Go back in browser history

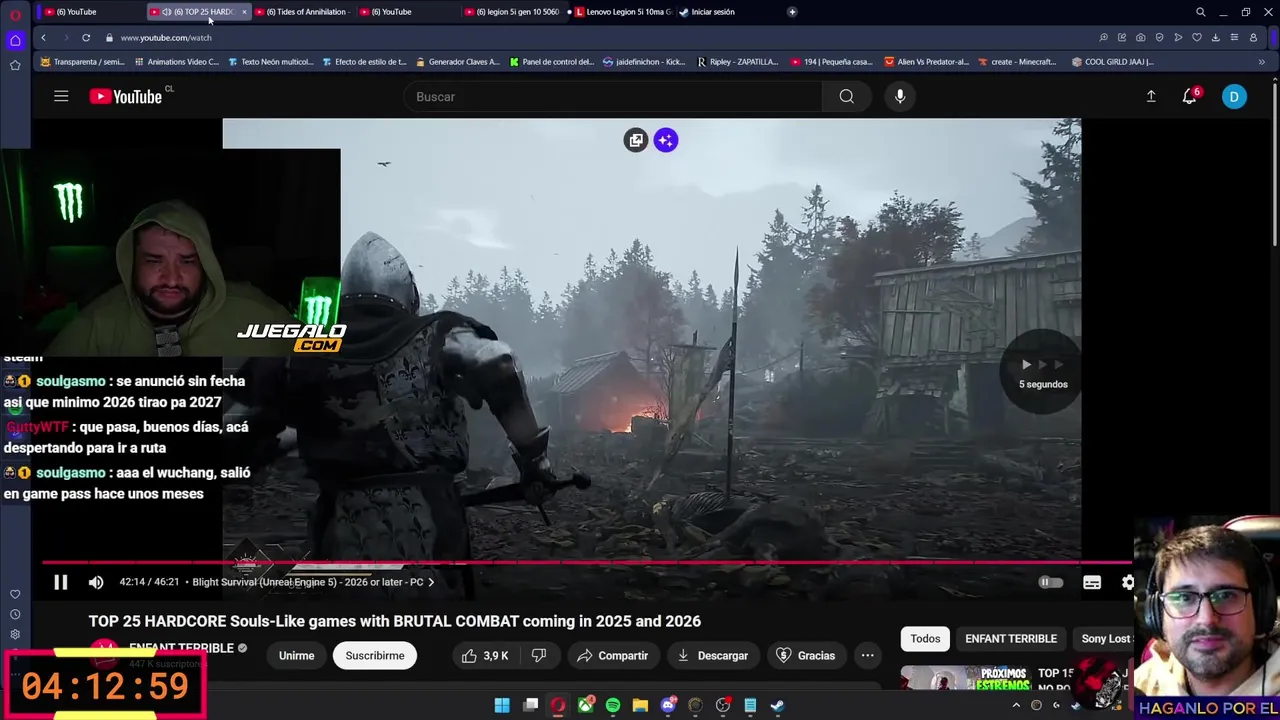[x=43, y=37]
